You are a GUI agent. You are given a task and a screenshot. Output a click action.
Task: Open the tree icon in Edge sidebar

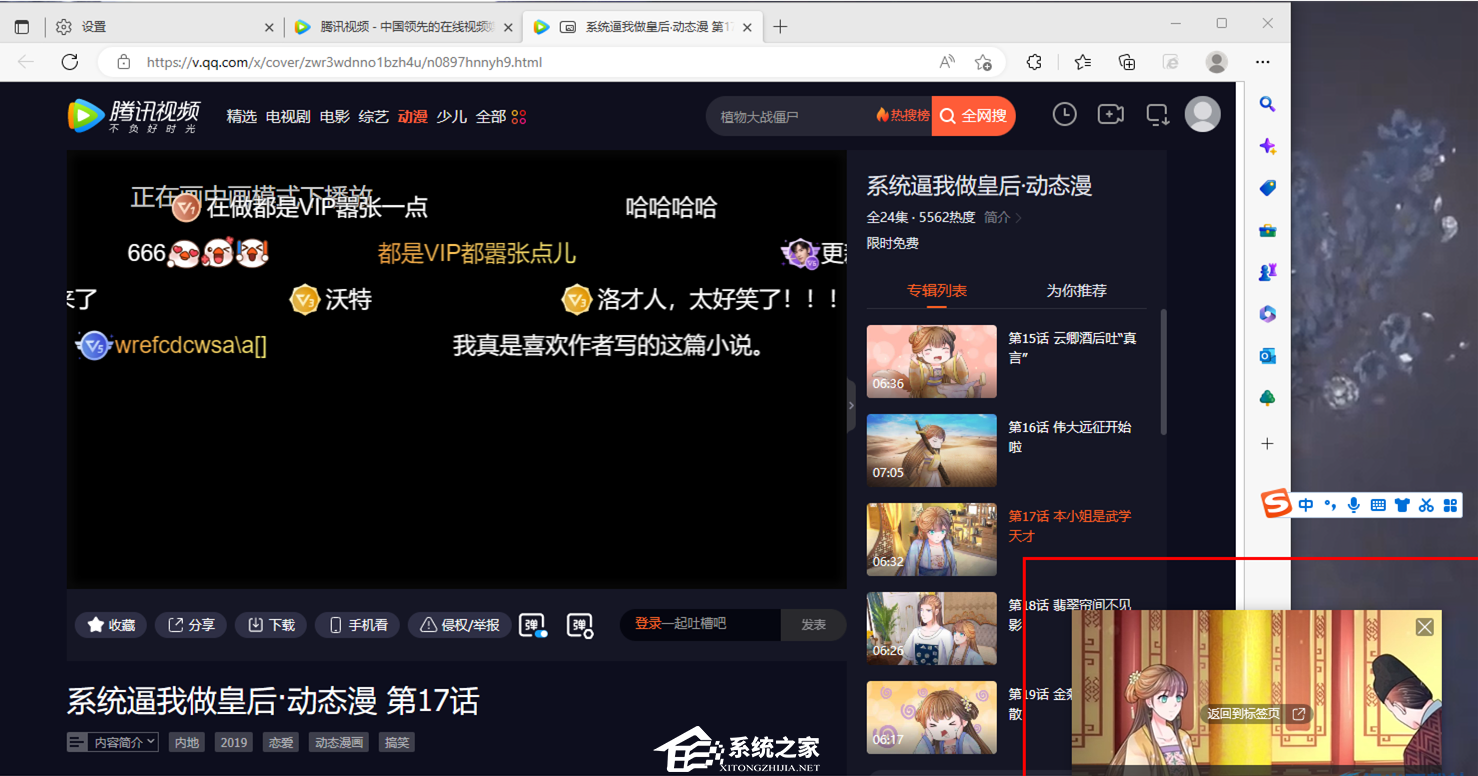tap(1267, 398)
